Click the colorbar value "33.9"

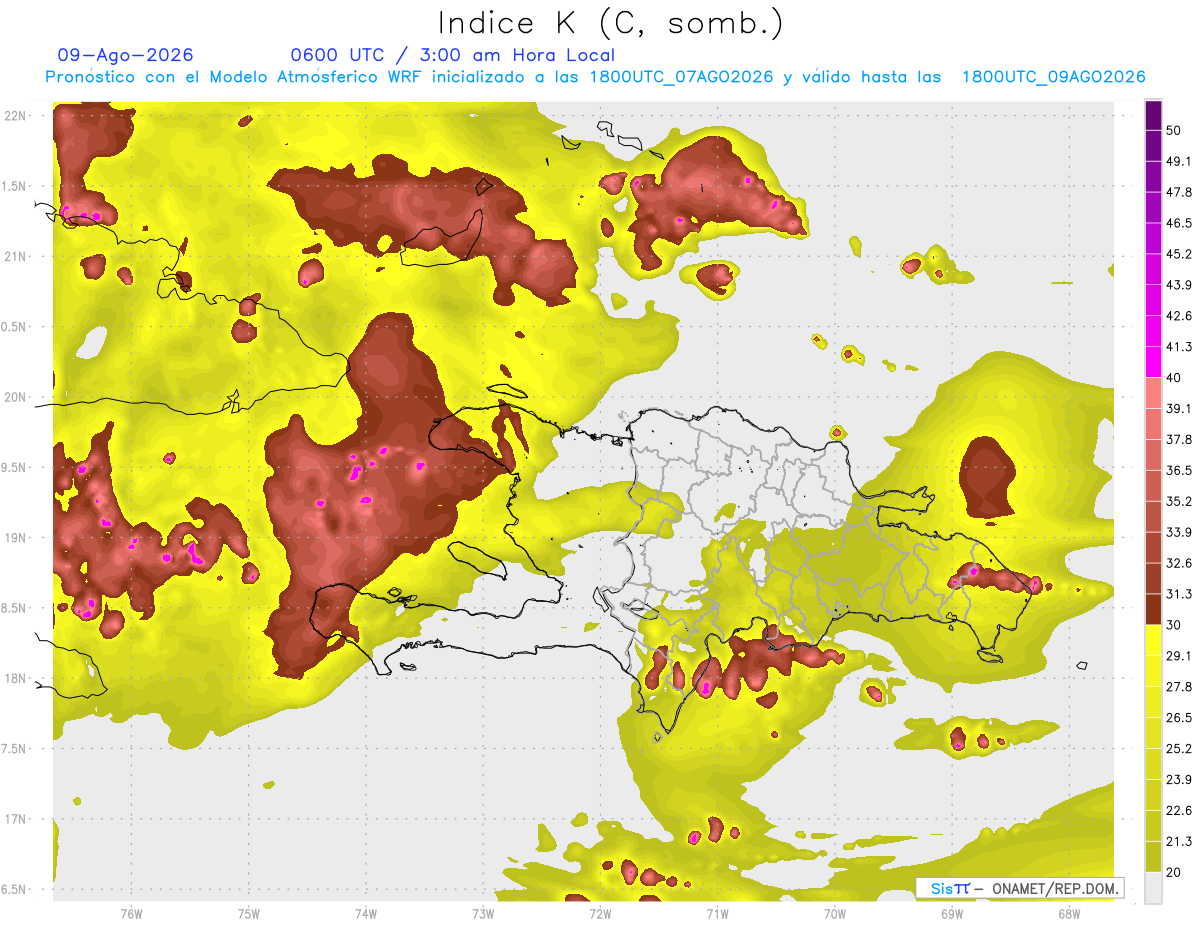click(x=1179, y=532)
